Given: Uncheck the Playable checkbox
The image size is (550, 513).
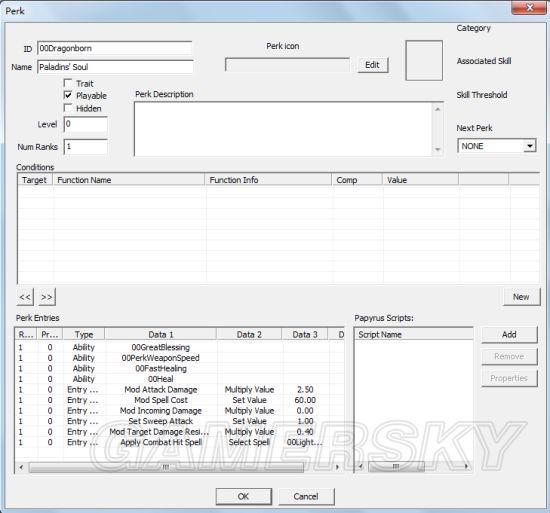Looking at the screenshot, I should 68,95.
